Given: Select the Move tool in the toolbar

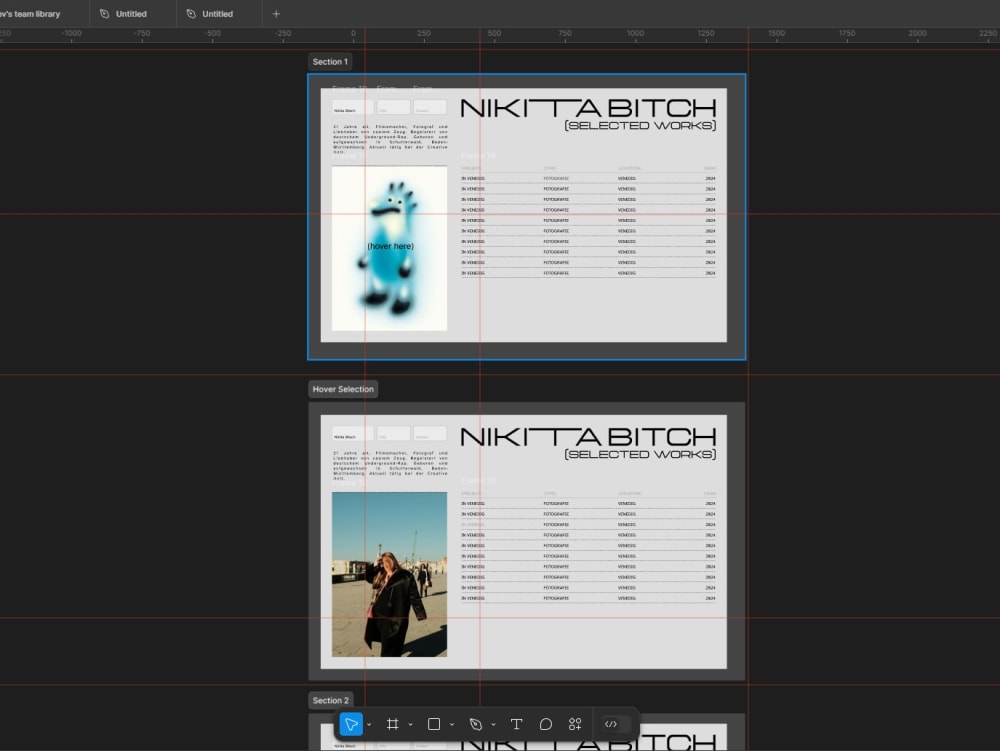Looking at the screenshot, I should (x=351, y=724).
